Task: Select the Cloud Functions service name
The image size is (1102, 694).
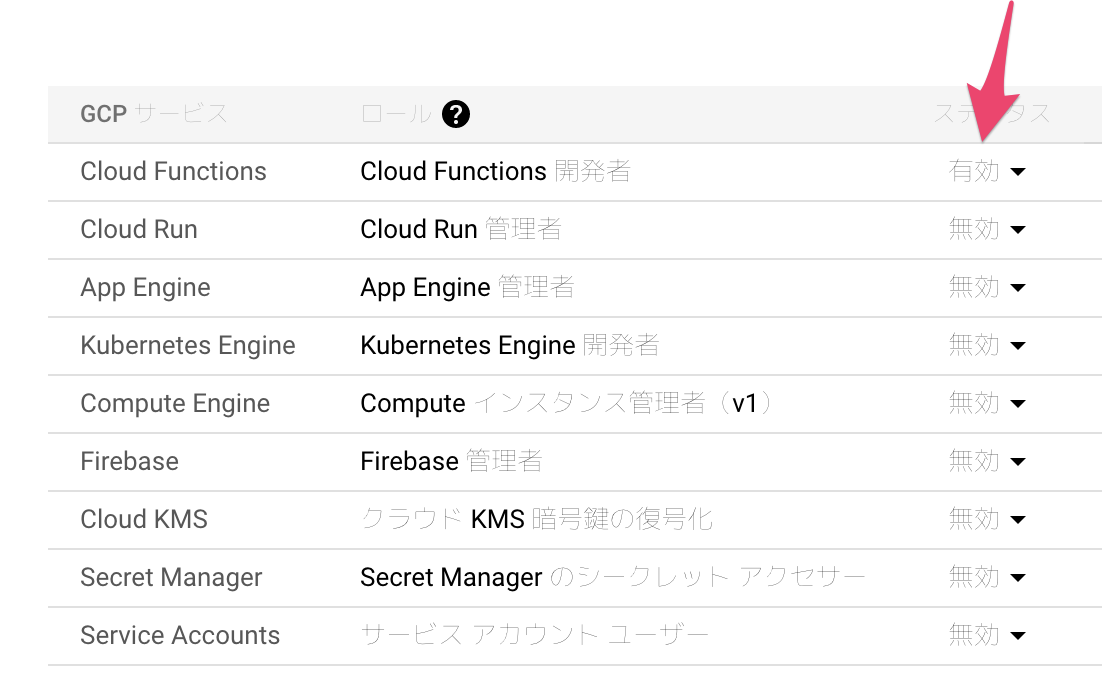Action: click(174, 171)
